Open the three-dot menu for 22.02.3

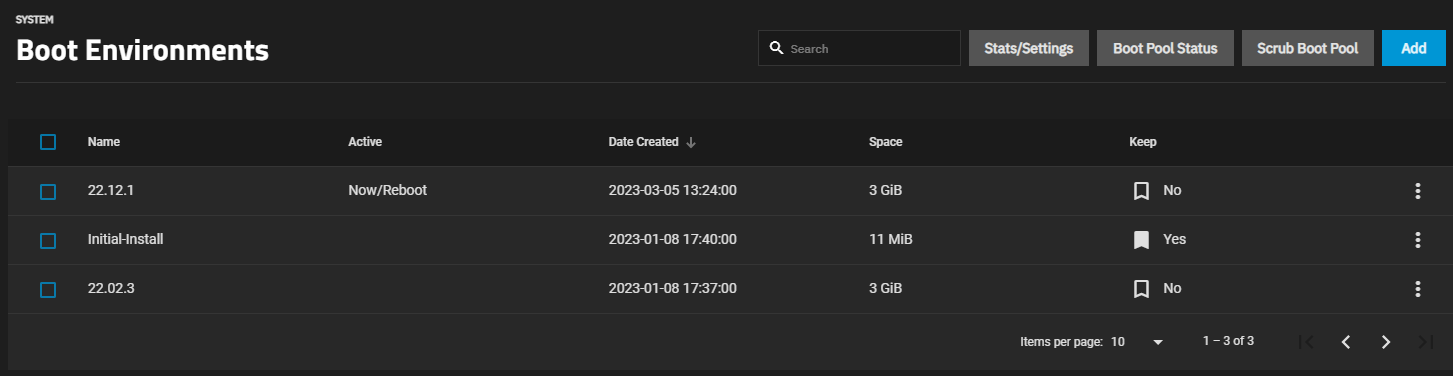[x=1417, y=289]
